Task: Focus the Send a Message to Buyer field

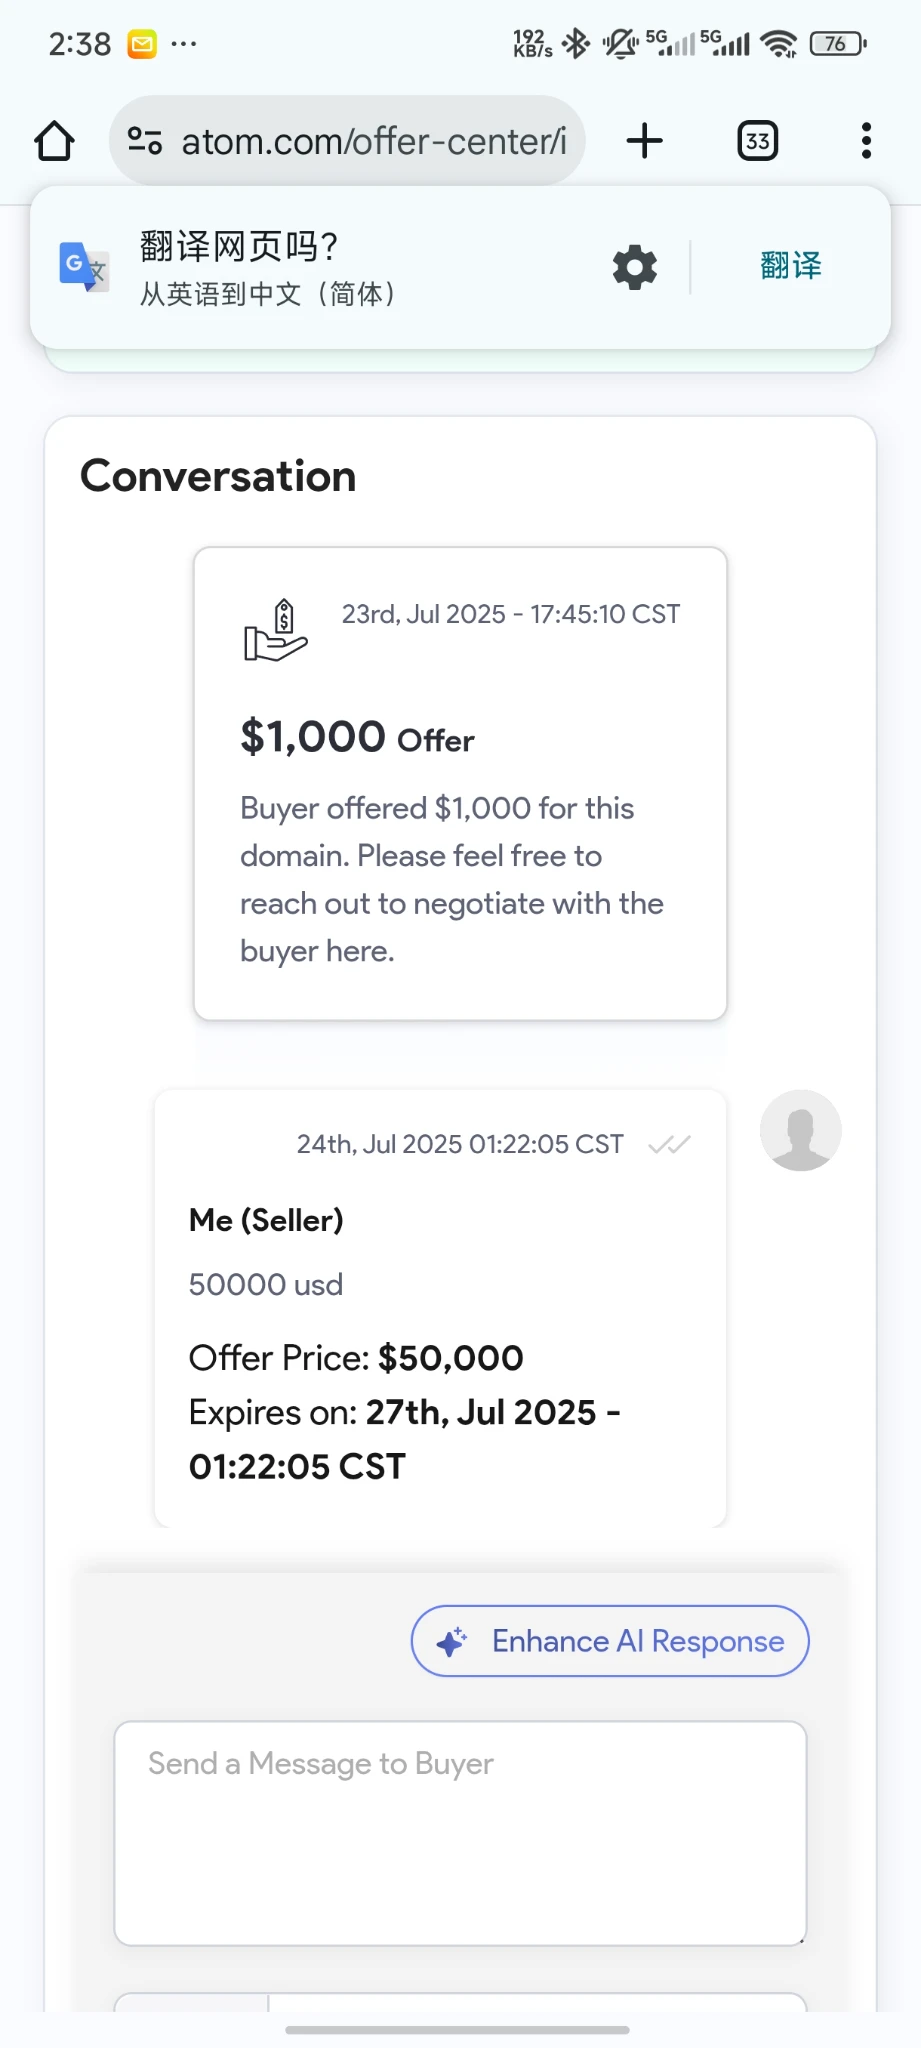Action: (x=460, y=1832)
